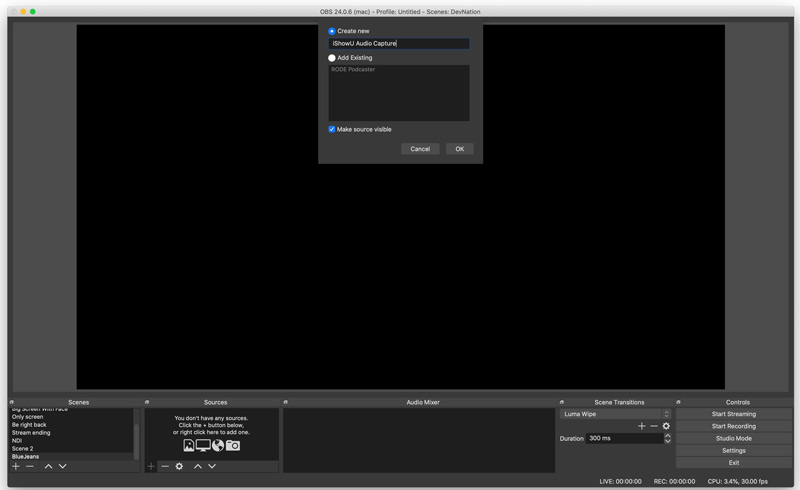Click the display capture monitor icon
Image resolution: width=800 pixels, height=490 pixels.
click(203, 446)
